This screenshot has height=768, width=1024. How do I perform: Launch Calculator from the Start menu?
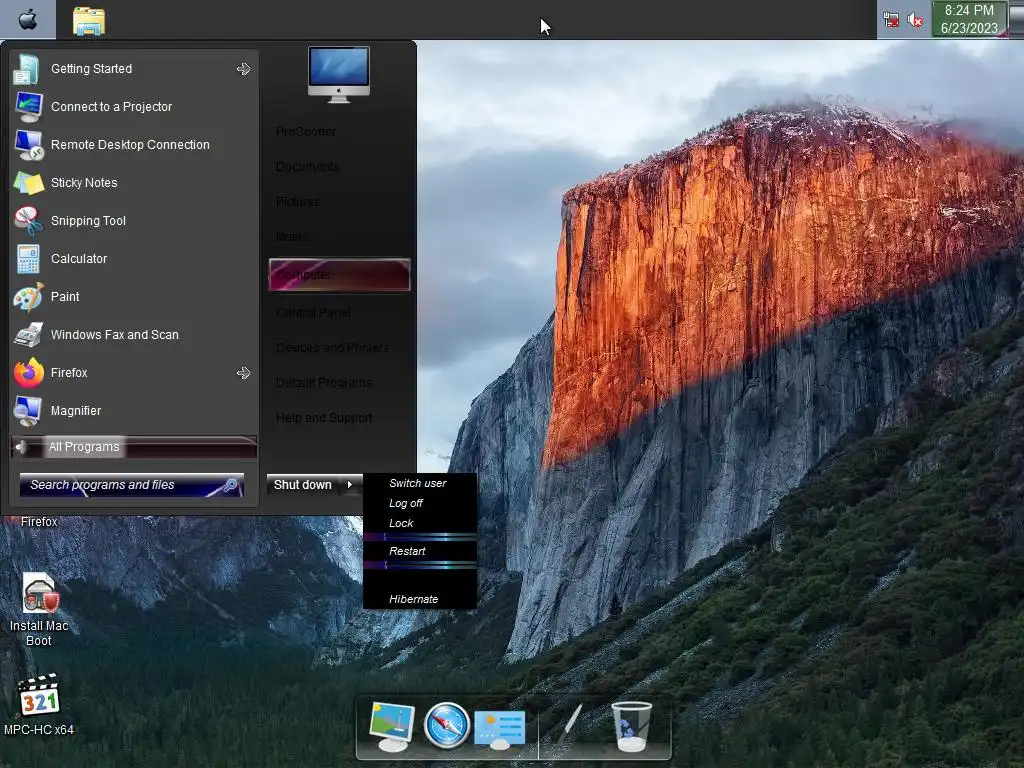point(134,259)
